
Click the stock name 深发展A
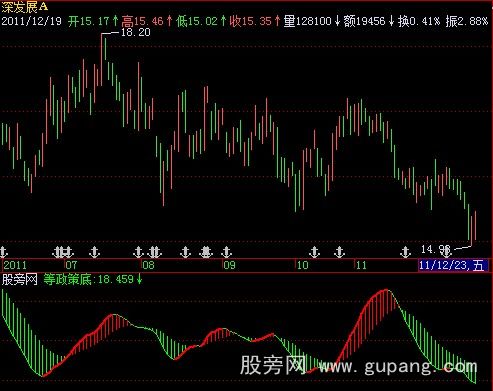(25, 6)
